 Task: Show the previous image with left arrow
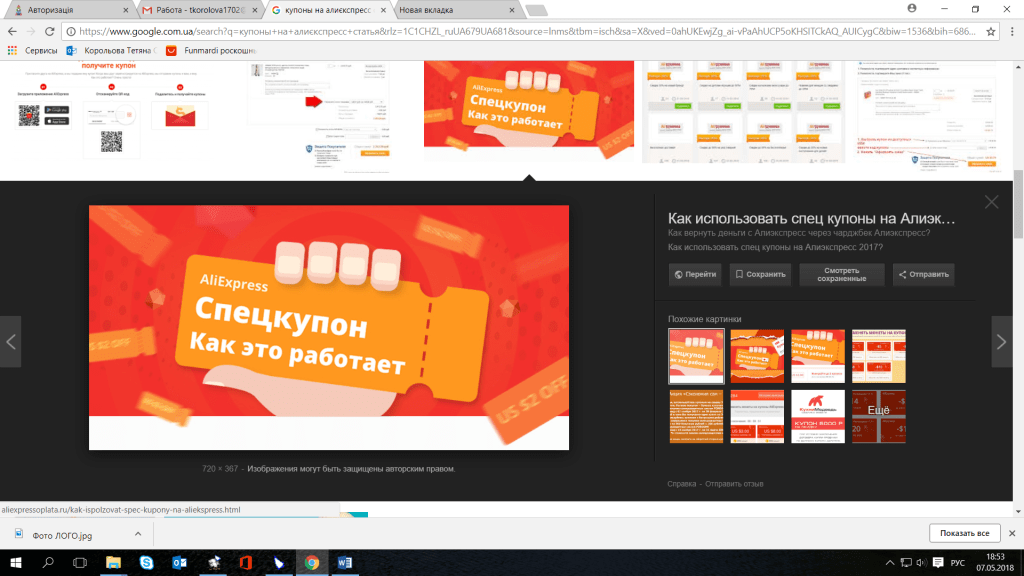tap(10, 342)
